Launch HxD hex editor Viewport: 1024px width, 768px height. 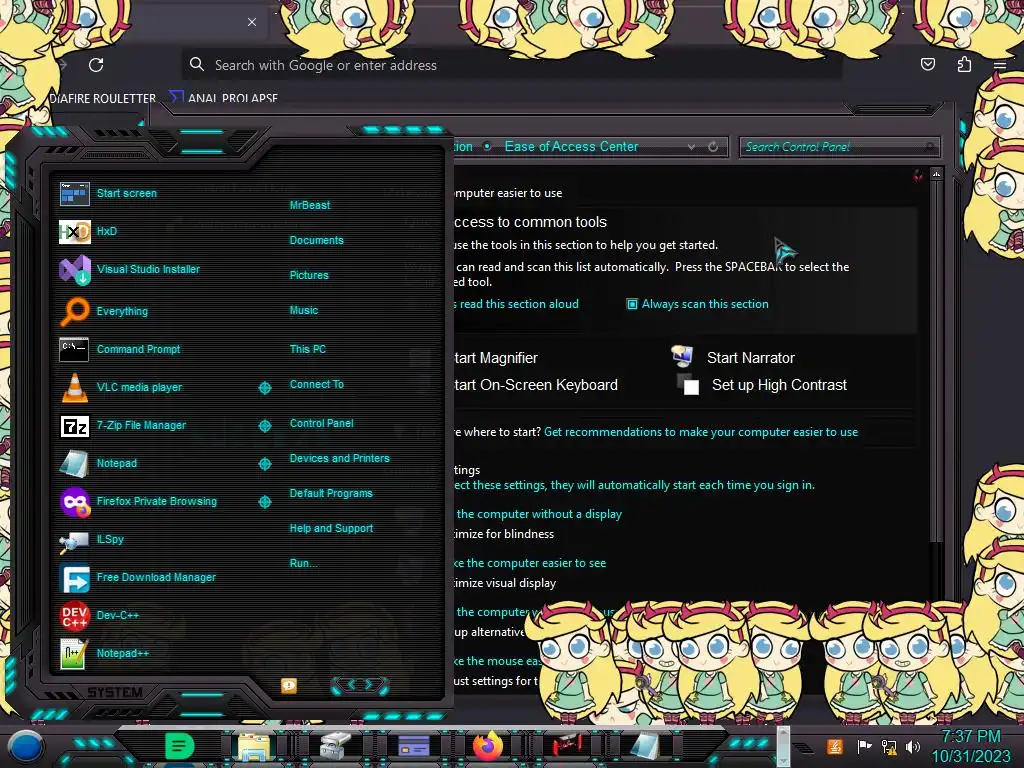pyautogui.click(x=74, y=231)
